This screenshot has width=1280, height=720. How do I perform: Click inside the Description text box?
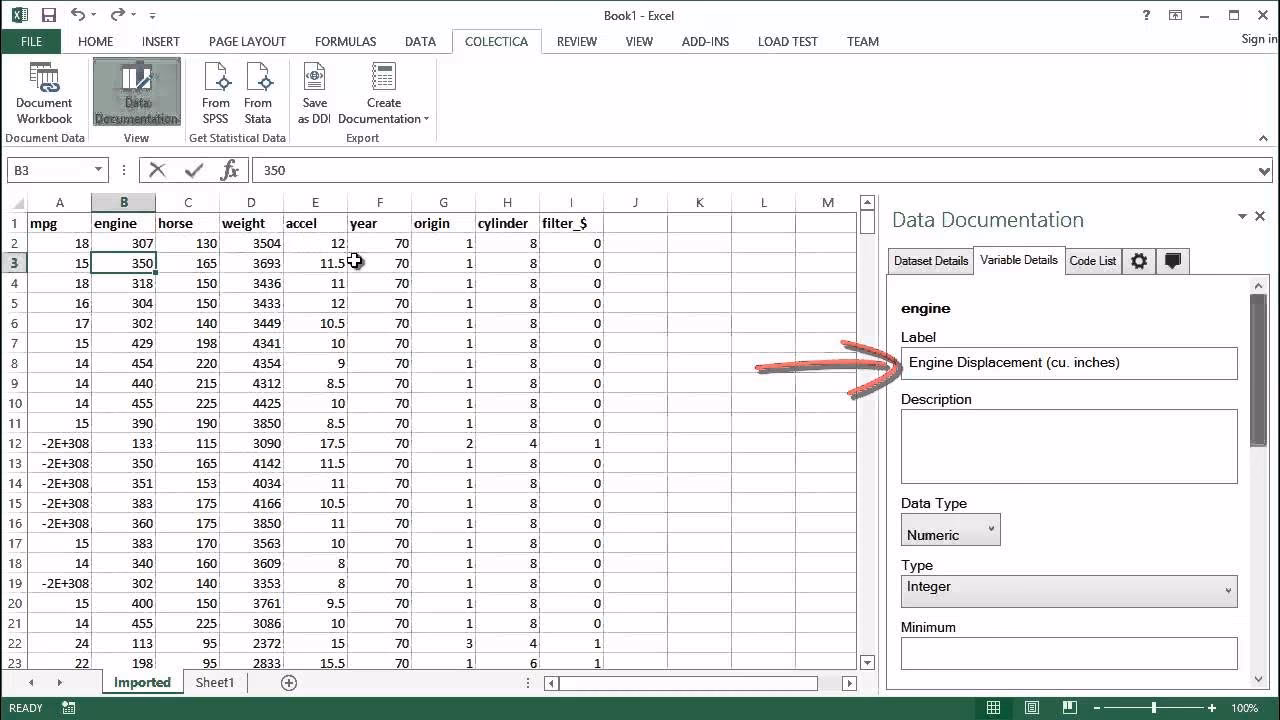pyautogui.click(x=1069, y=445)
